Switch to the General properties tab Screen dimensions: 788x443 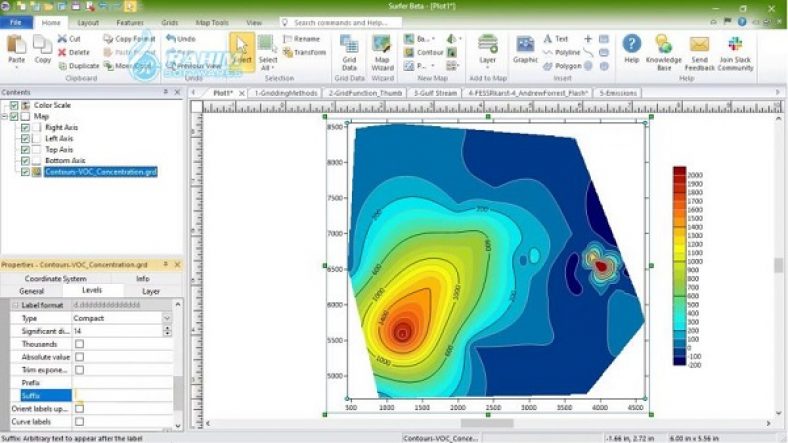31,291
